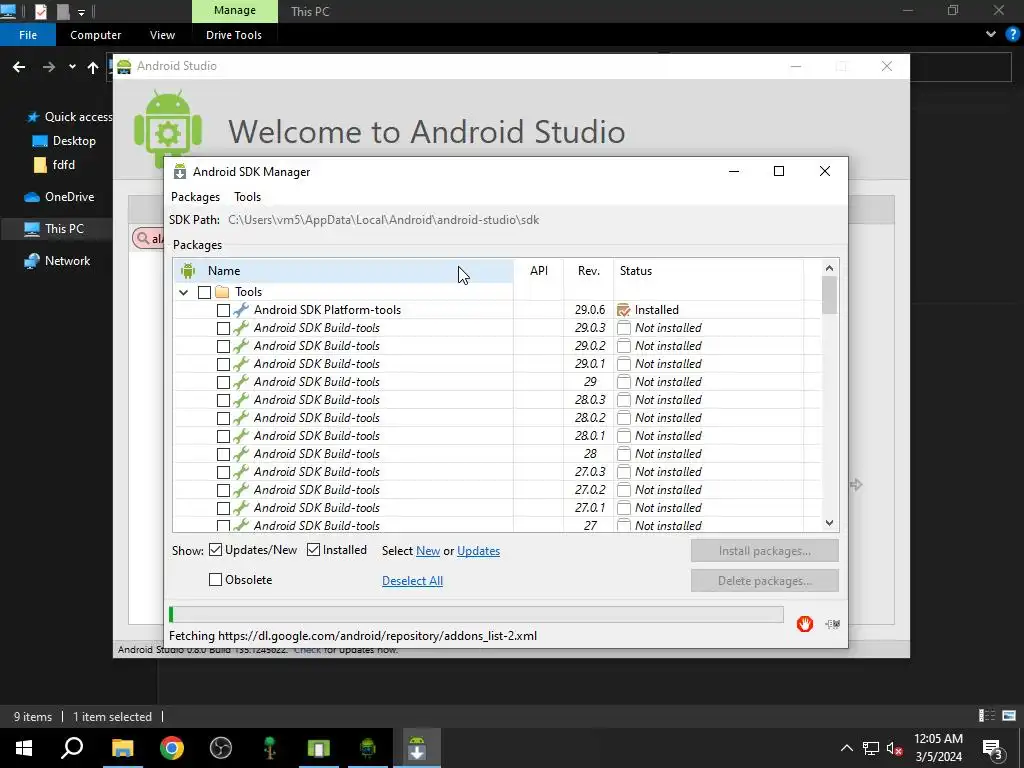Click Explorer help question mark icon
The width and height of the screenshot is (1024, 768).
(1012, 35)
